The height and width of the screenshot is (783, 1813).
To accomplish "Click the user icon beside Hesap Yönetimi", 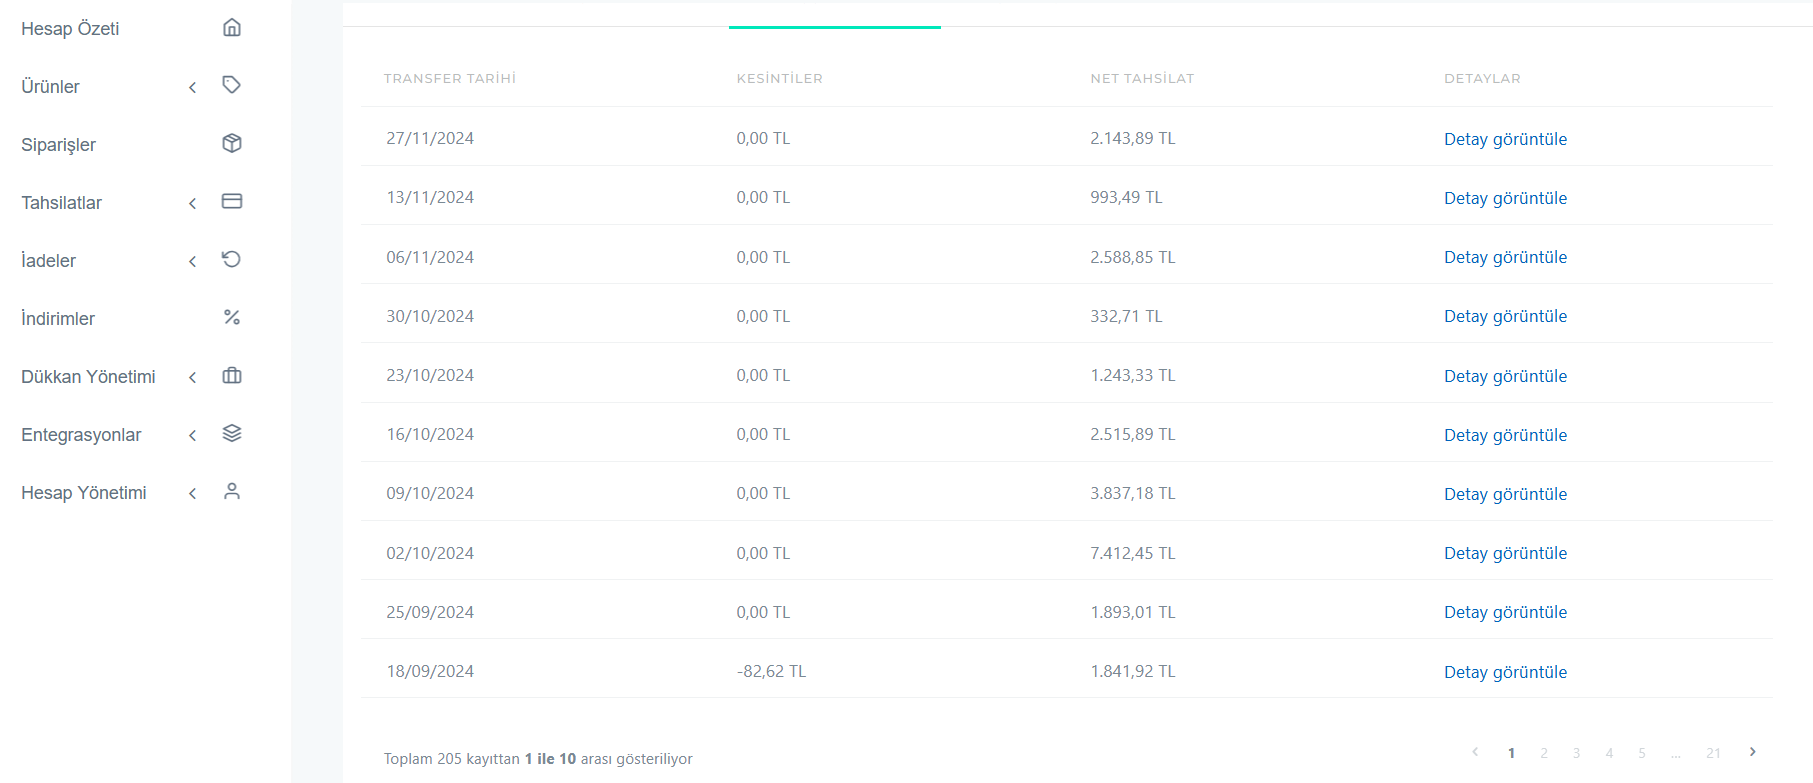I will click(232, 491).
